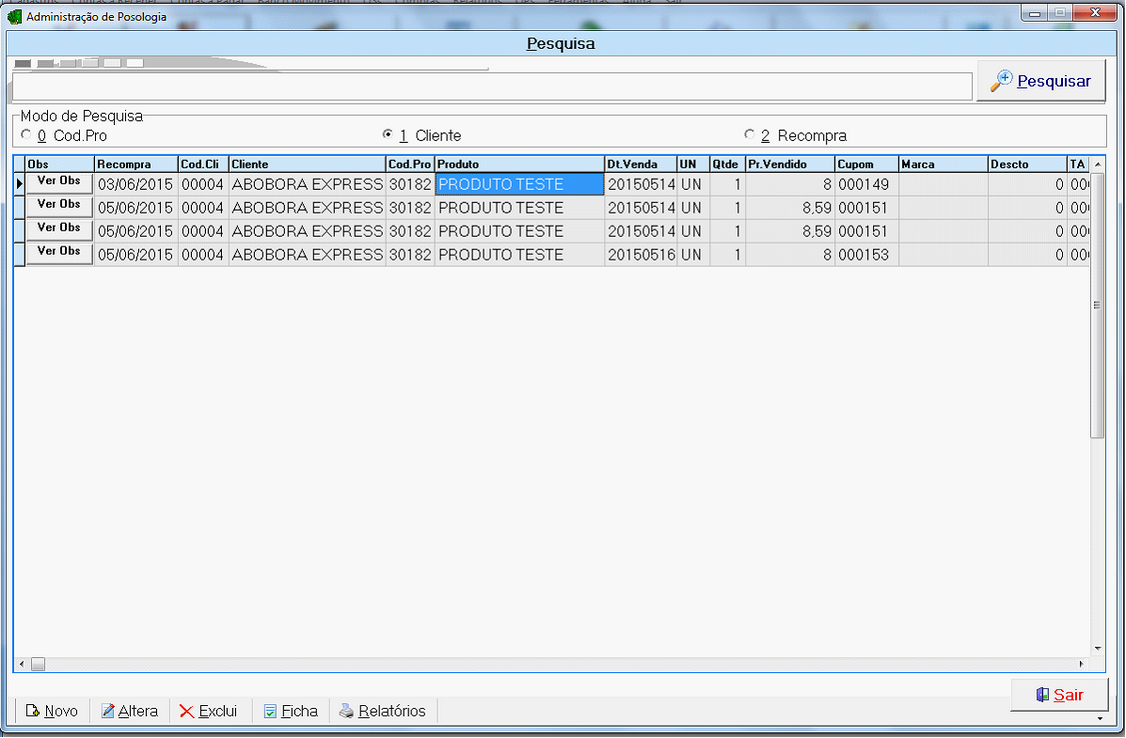The image size is (1126, 738).
Task: Click Ver Obs button in first row
Action: [x=58, y=182]
